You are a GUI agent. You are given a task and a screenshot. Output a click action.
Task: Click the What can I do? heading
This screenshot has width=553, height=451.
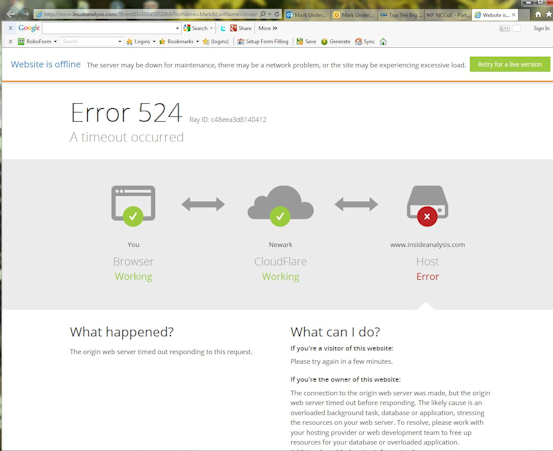click(335, 332)
